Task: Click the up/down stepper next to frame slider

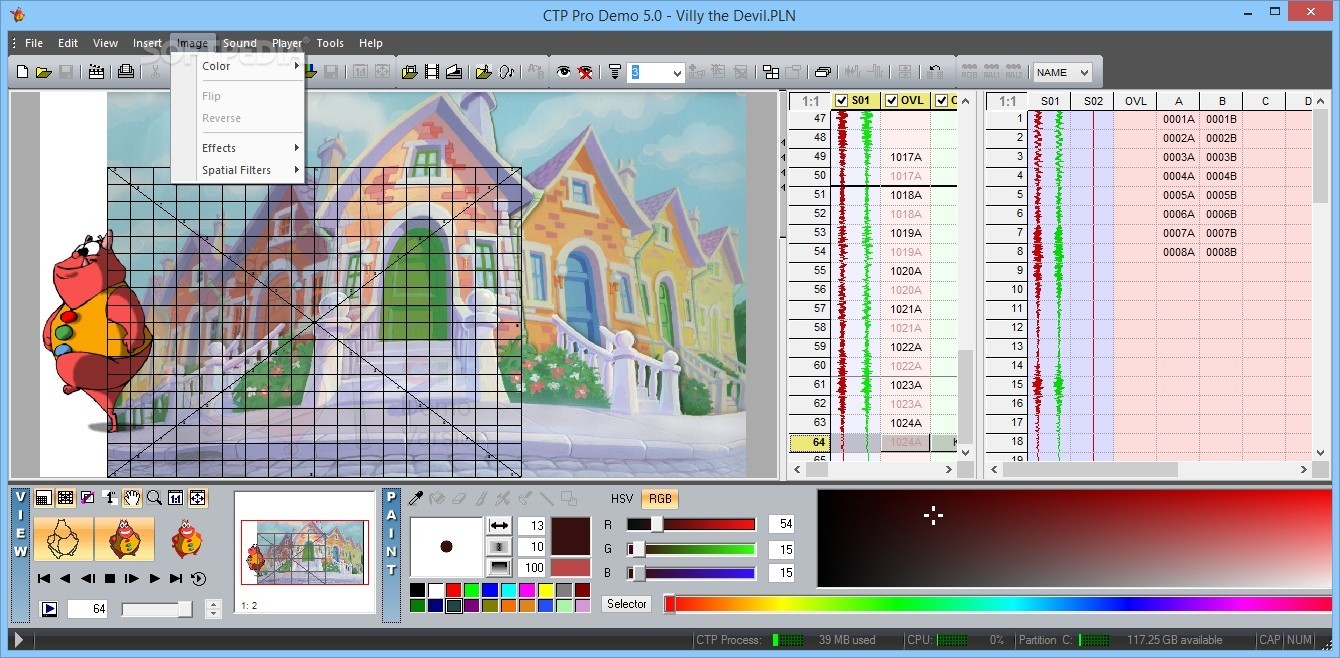Action: click(x=213, y=608)
